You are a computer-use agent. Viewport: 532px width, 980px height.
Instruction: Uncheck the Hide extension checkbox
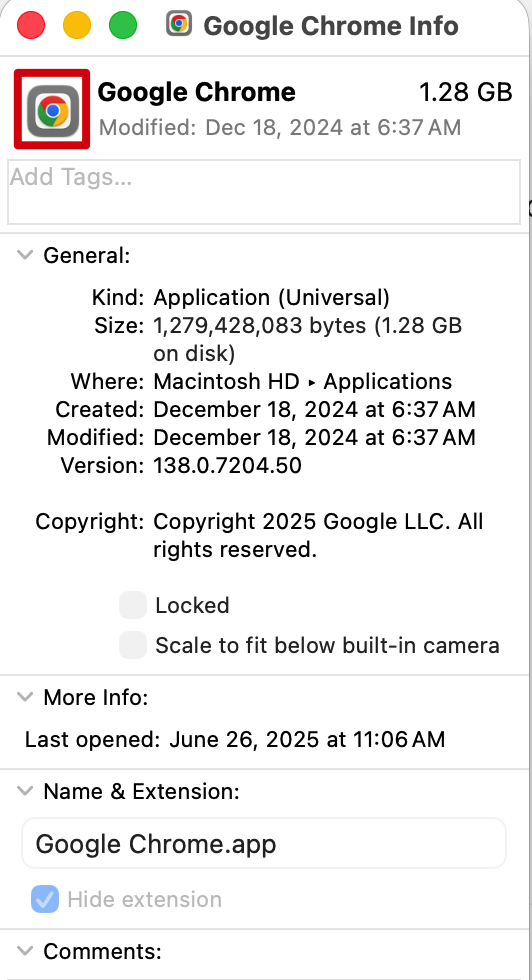tap(45, 899)
